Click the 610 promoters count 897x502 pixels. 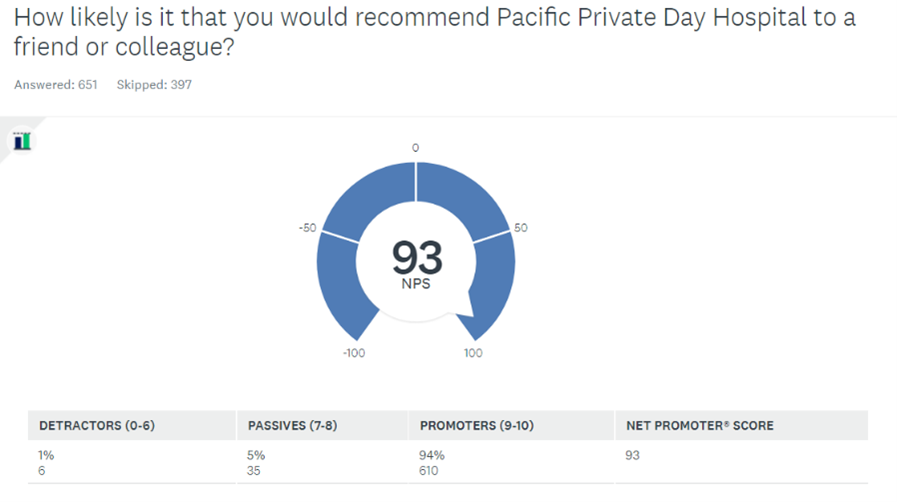click(428, 471)
